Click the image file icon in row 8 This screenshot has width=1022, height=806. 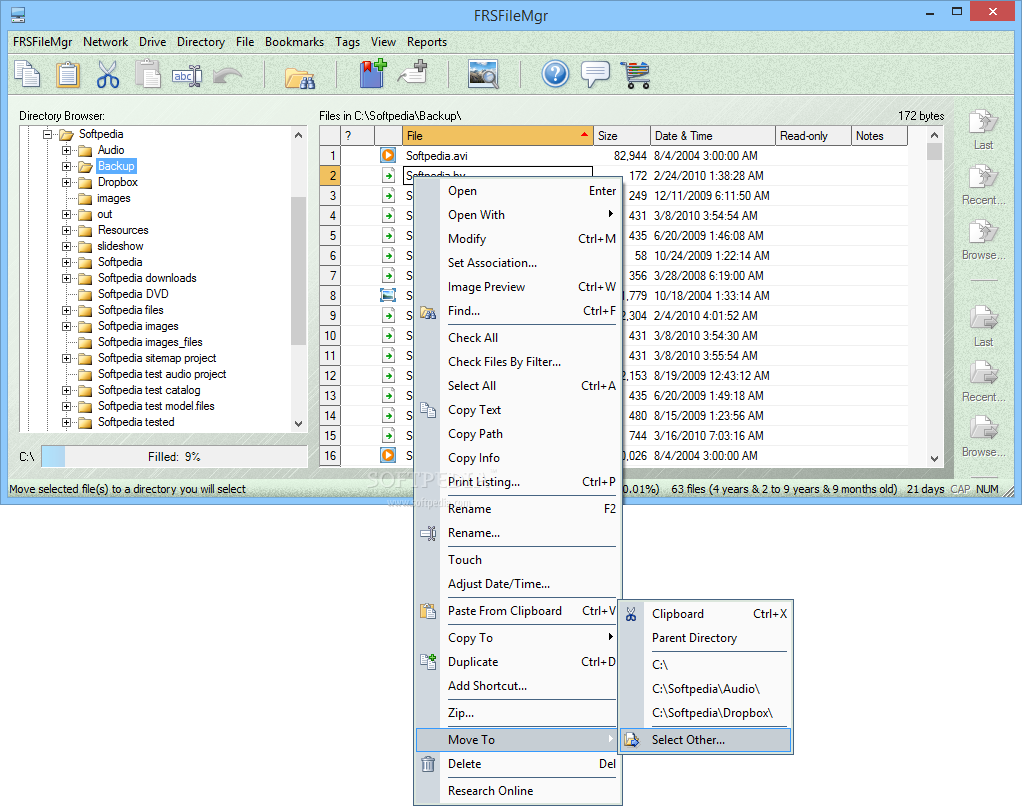(388, 295)
